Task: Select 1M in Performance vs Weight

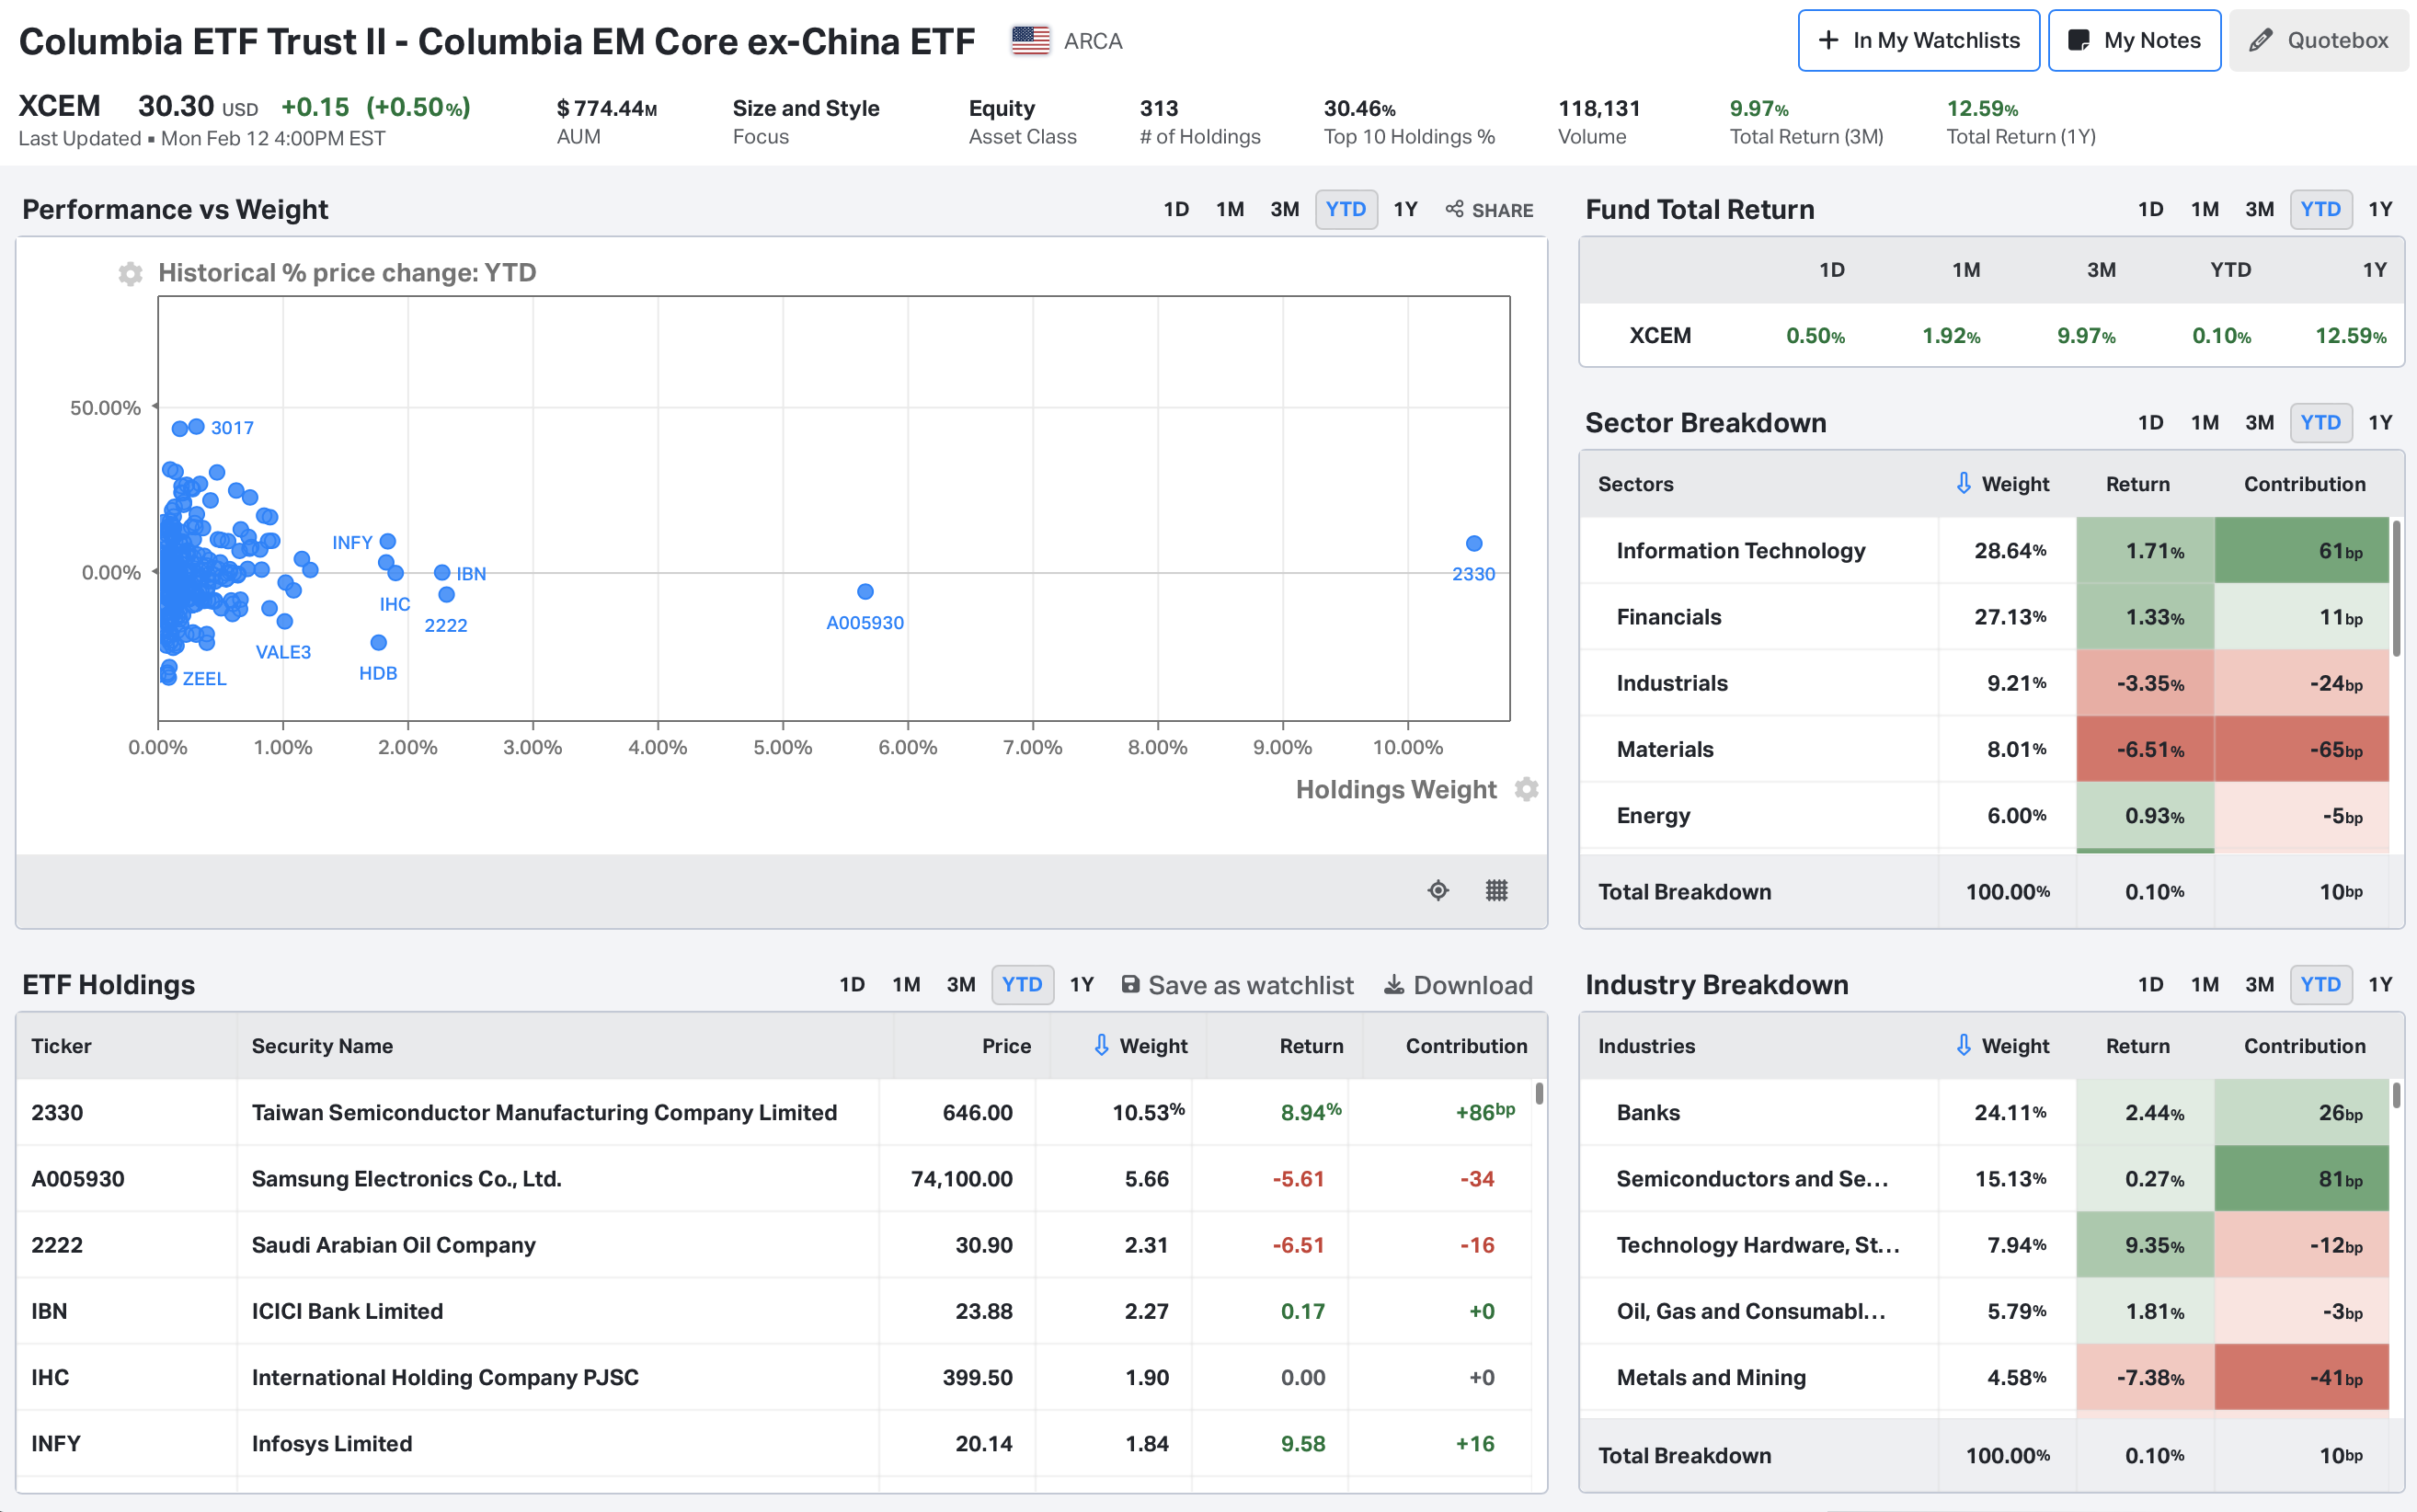Action: click(x=1230, y=209)
